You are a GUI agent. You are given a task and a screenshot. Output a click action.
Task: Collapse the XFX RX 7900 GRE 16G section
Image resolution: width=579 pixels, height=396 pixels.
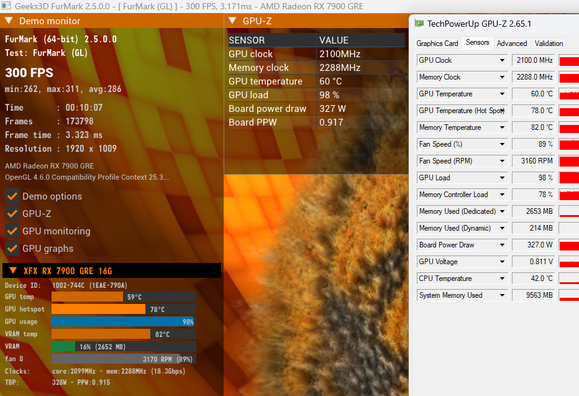pos(13,270)
